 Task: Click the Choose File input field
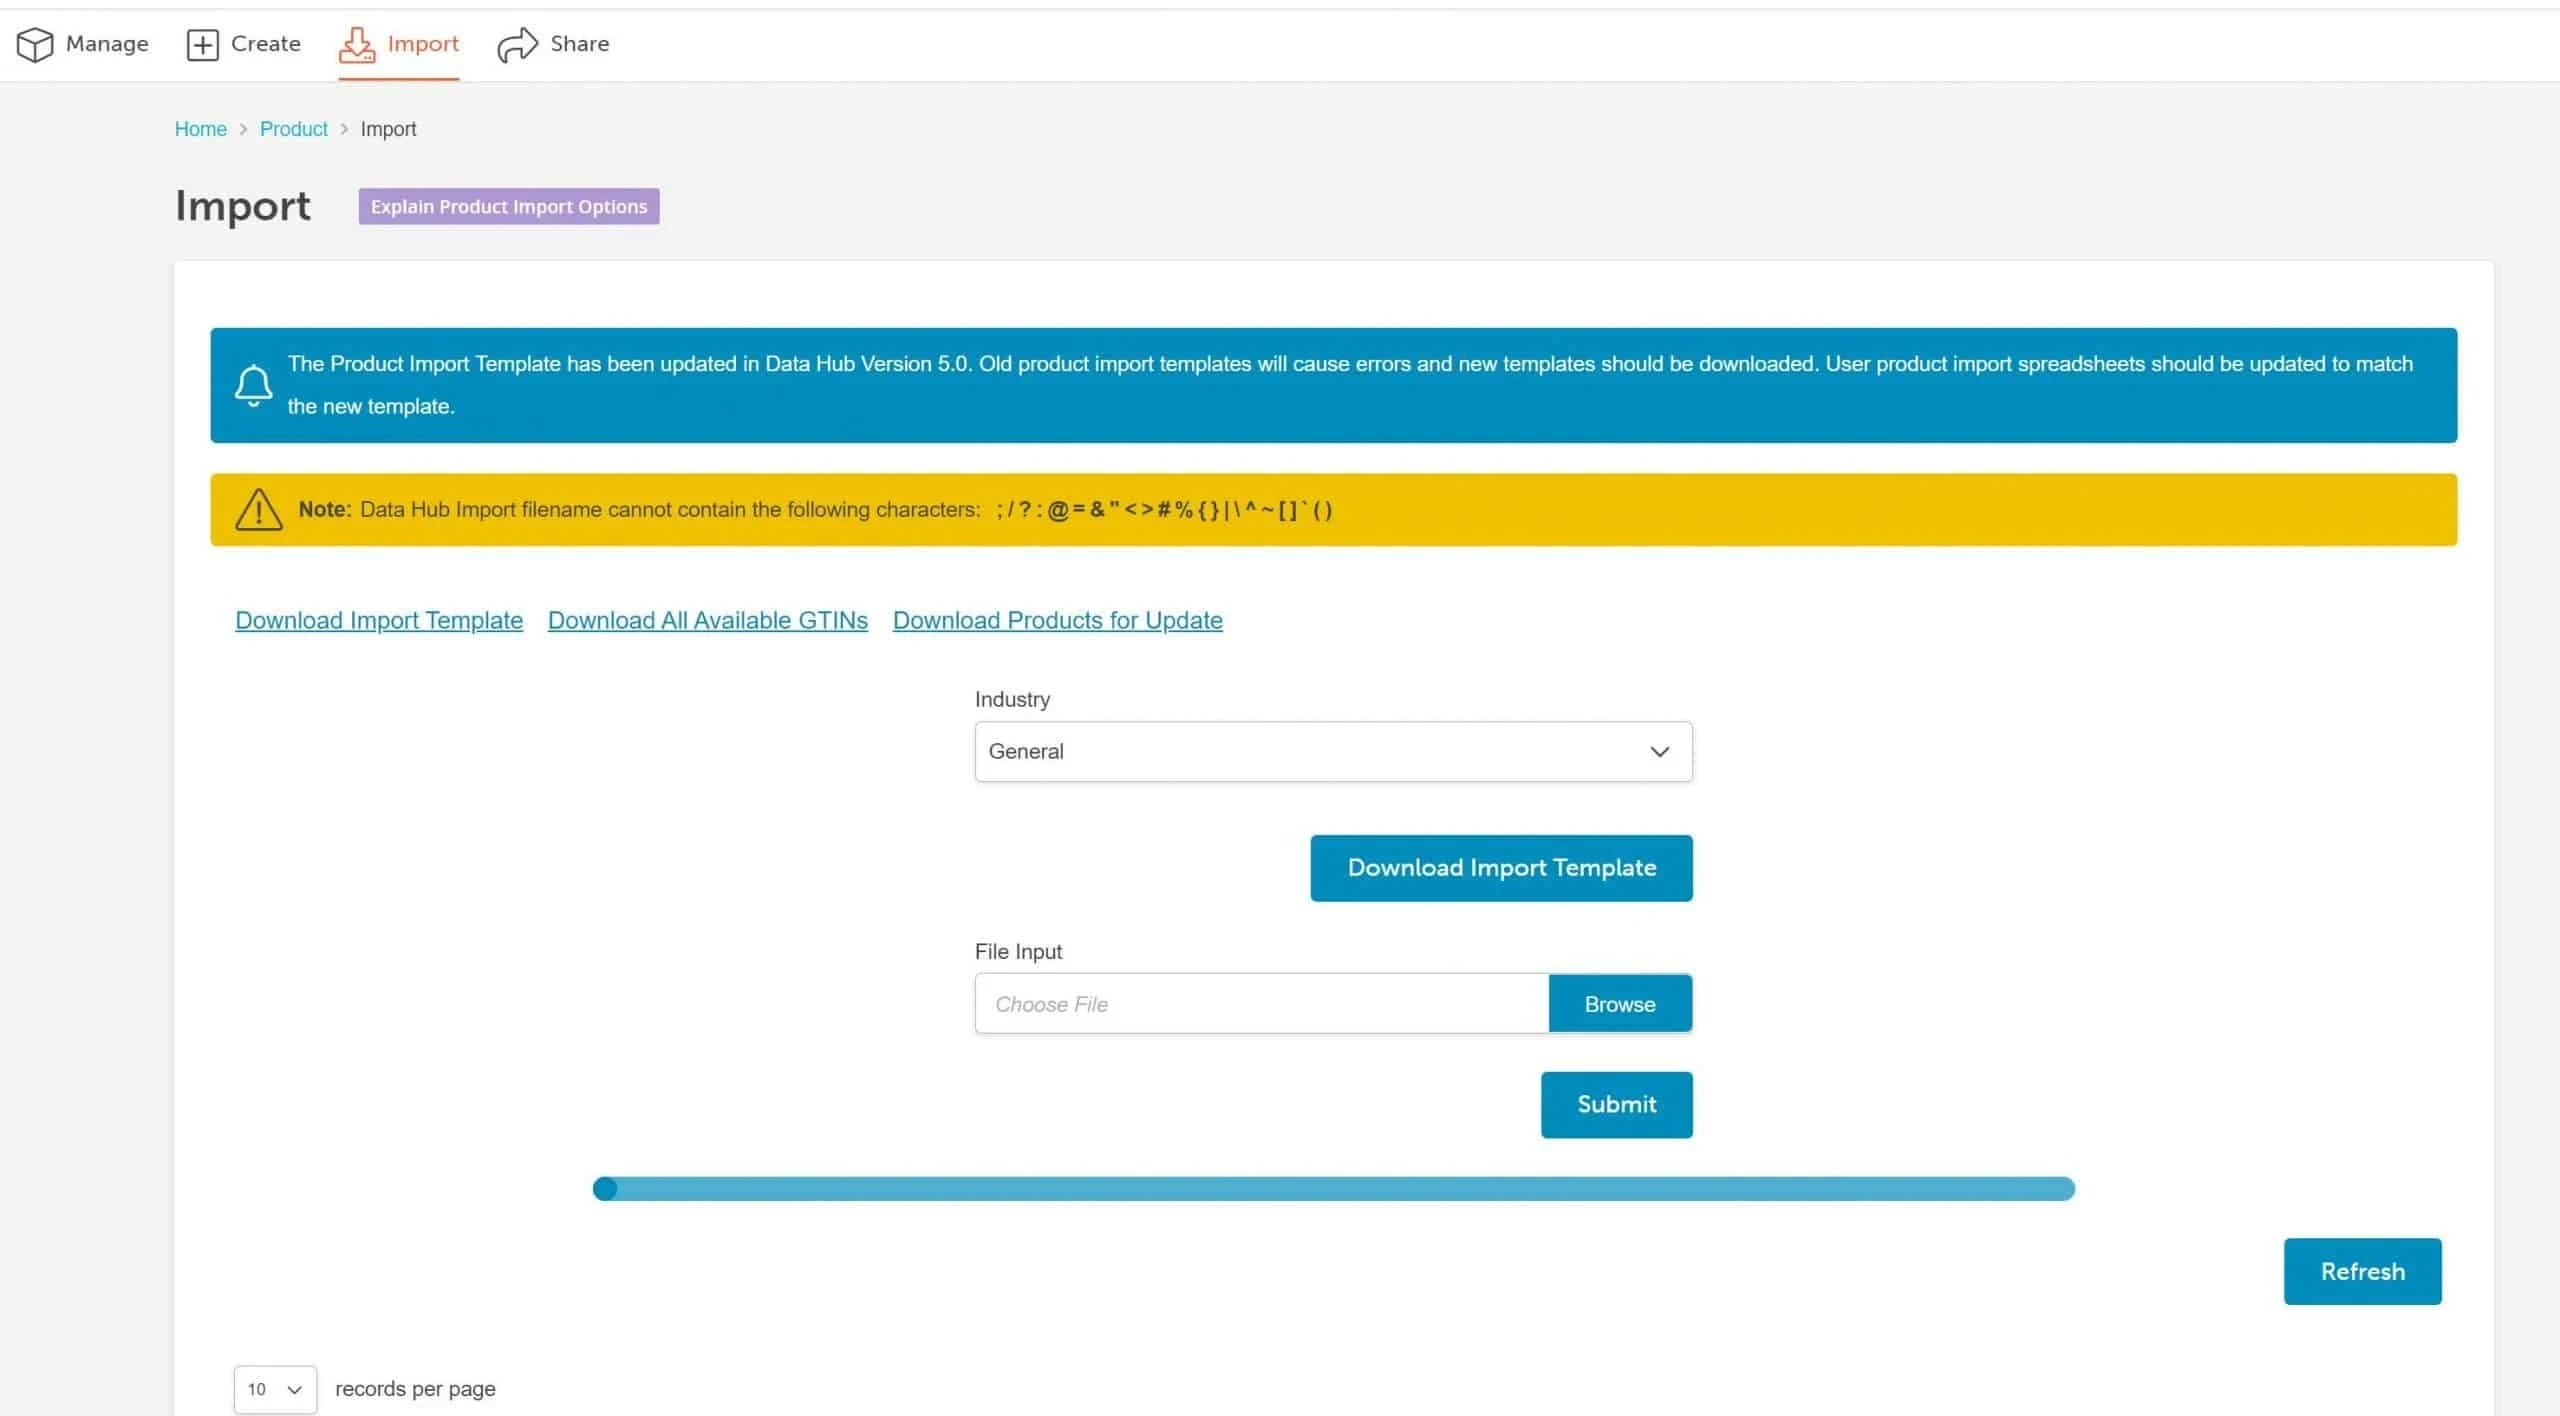[x=1260, y=1003]
